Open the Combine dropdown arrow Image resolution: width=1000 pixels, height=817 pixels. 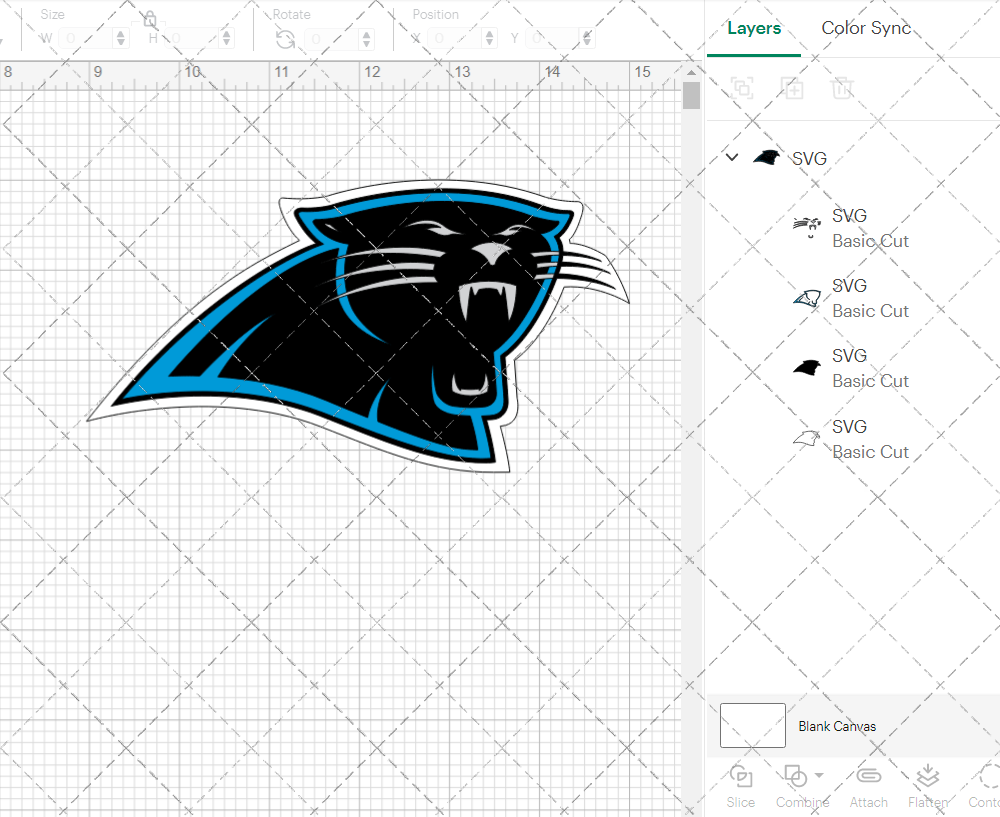pos(820,776)
